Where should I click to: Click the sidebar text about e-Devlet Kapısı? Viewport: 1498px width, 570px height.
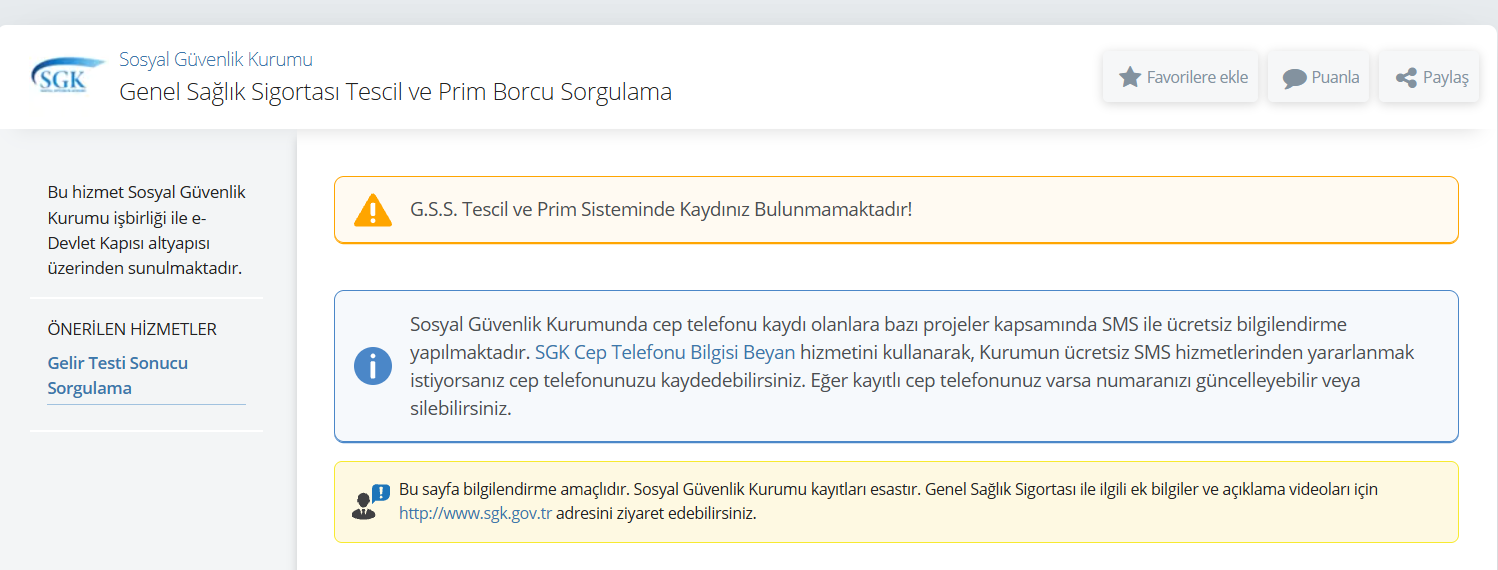(146, 230)
